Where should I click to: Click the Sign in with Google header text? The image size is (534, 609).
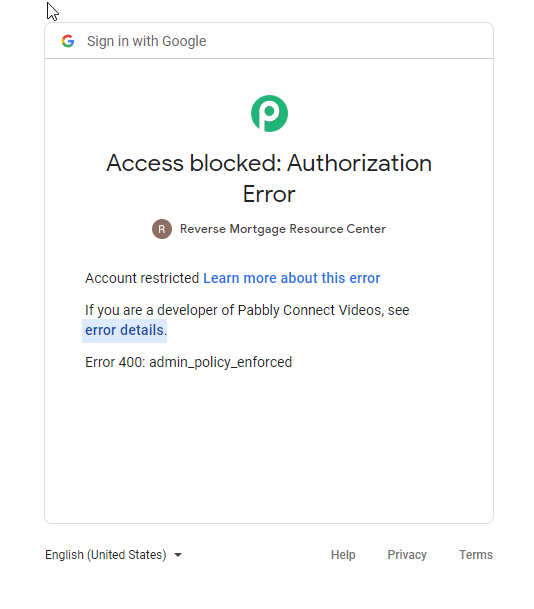tap(146, 41)
